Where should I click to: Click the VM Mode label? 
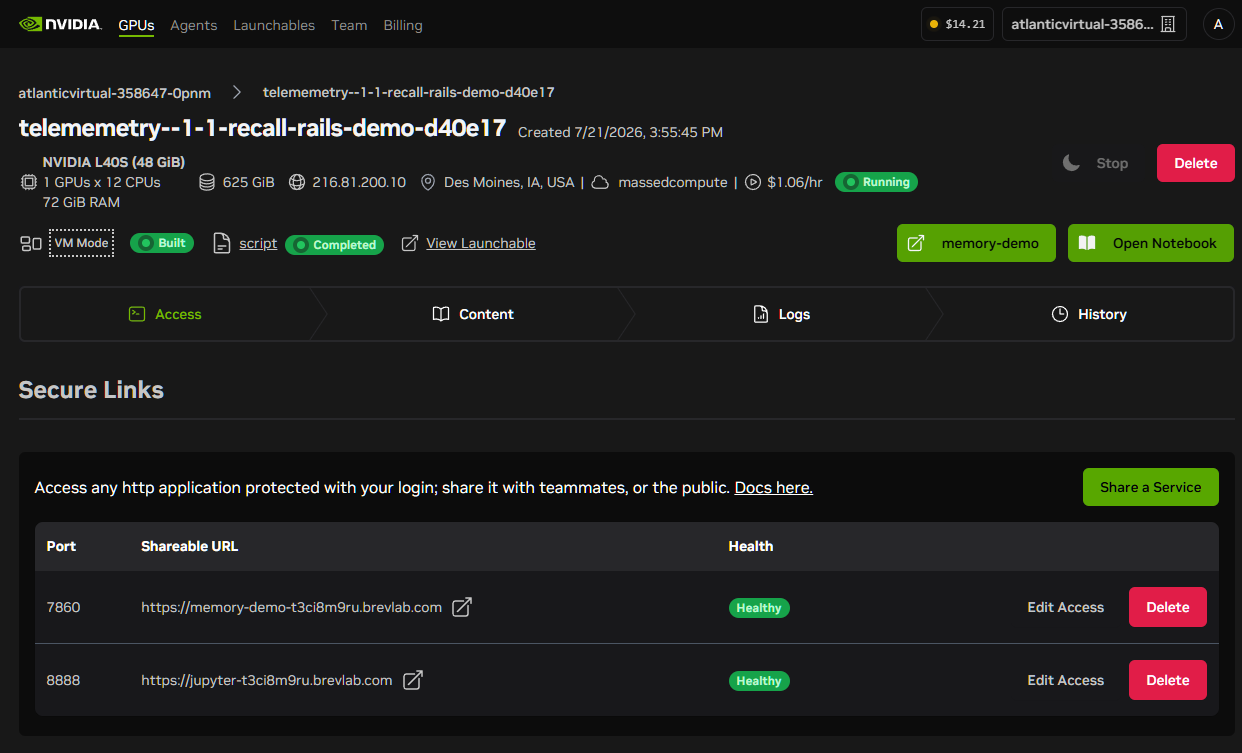(81, 243)
